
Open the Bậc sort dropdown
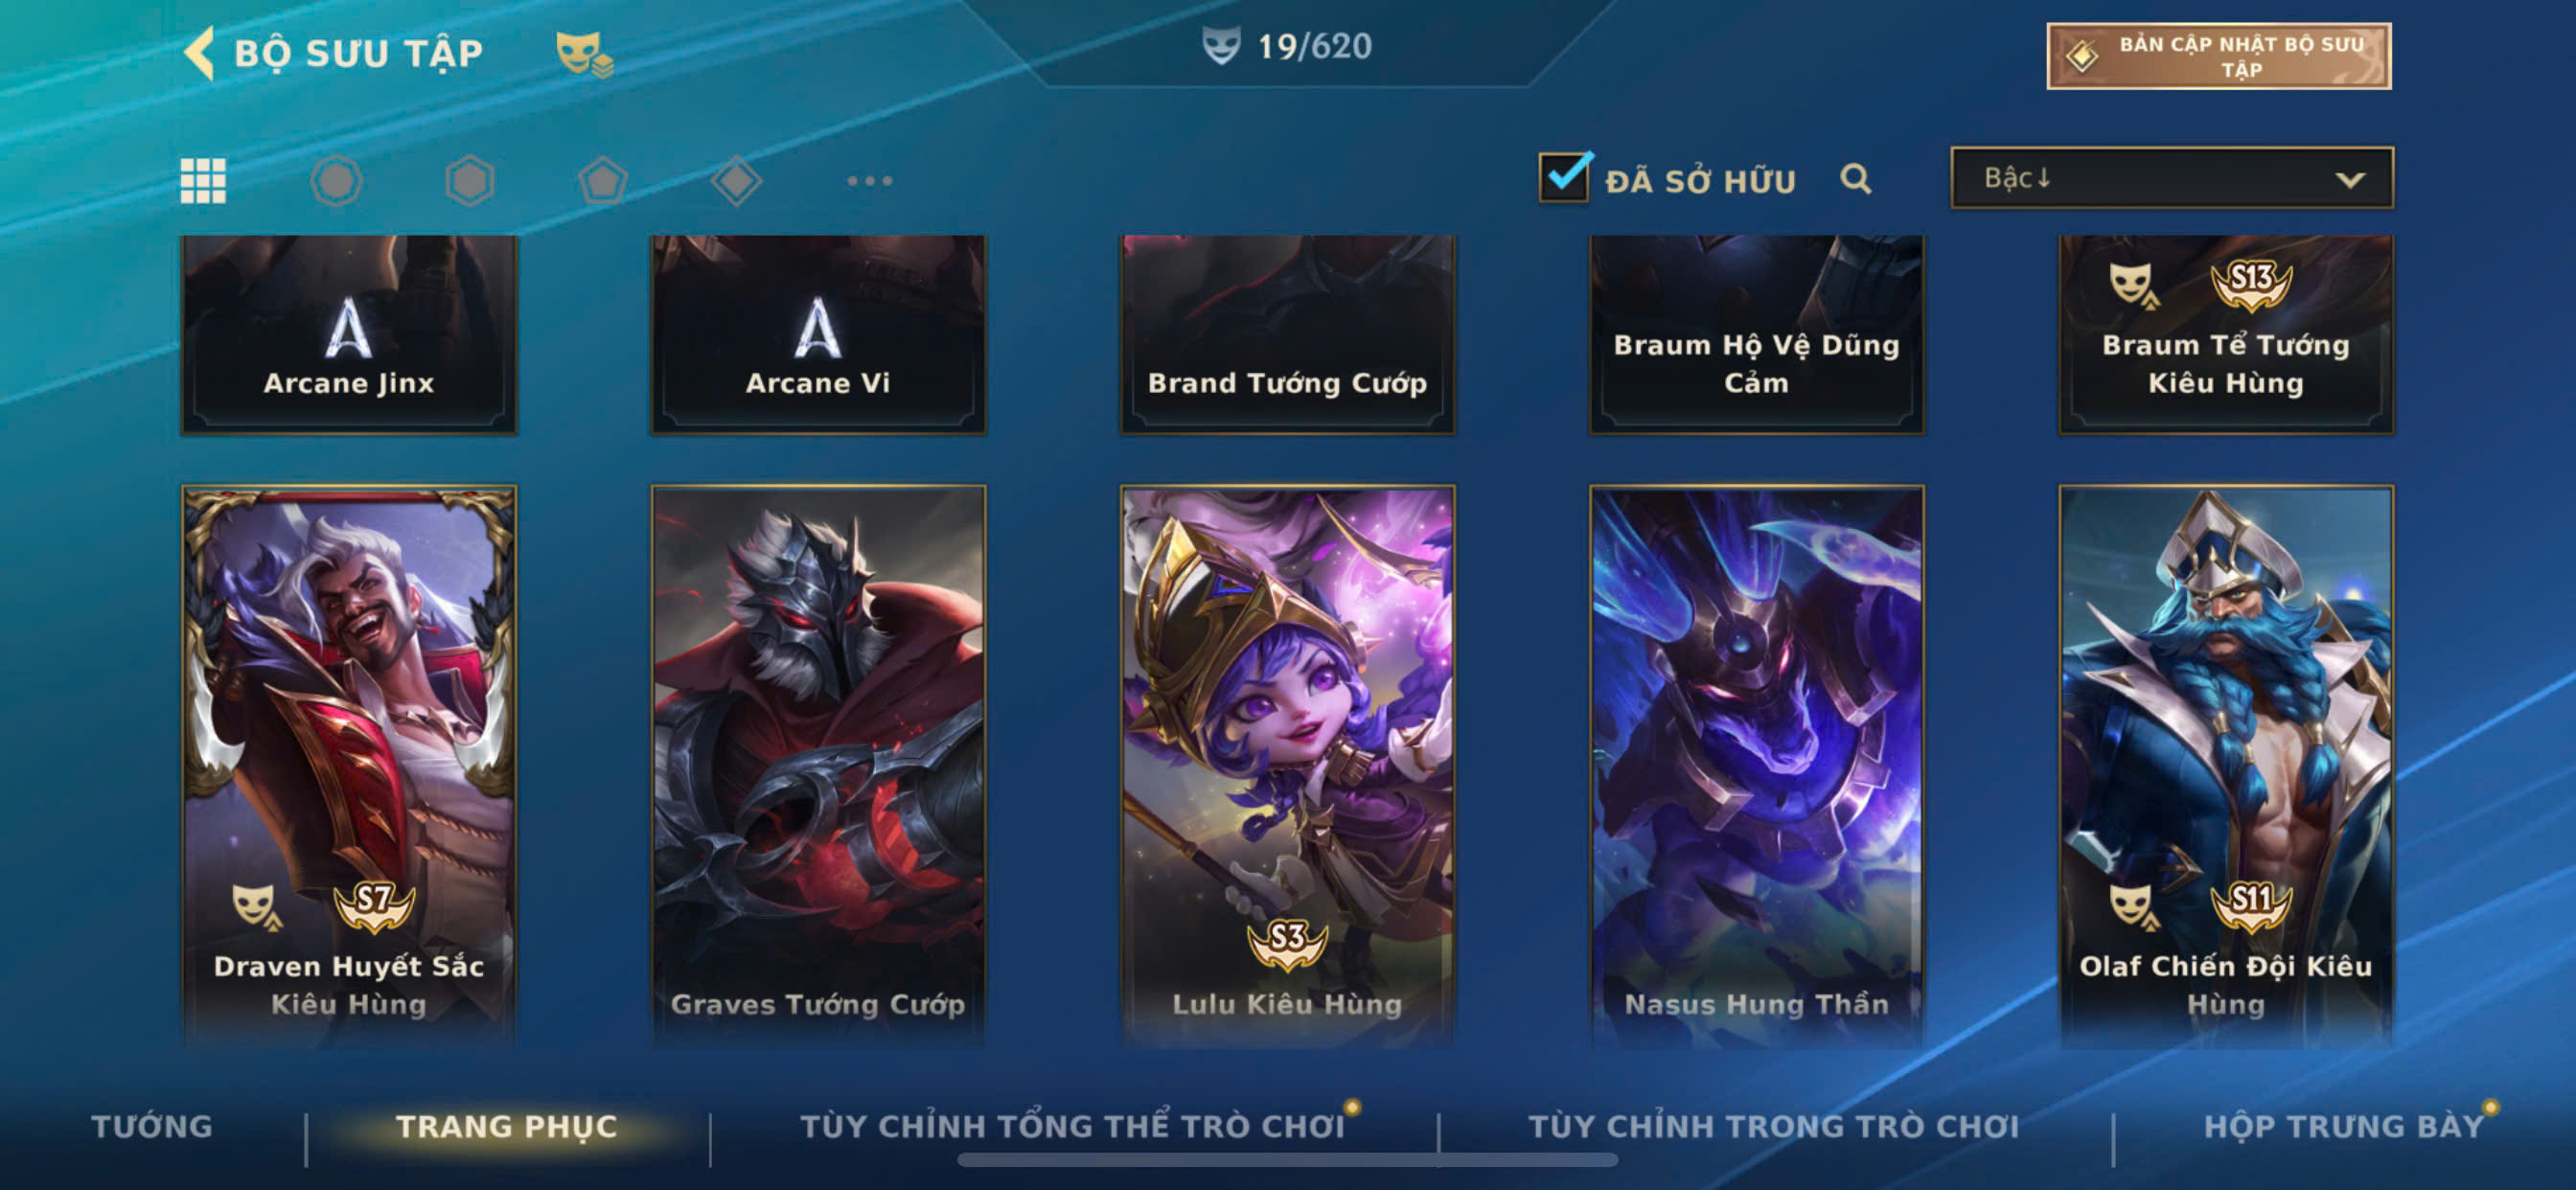(2172, 178)
